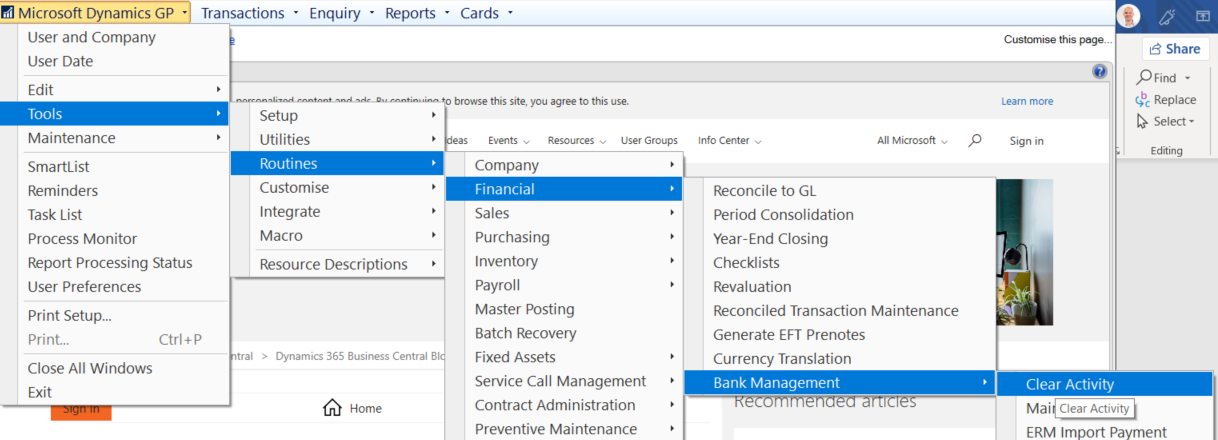1218x440 pixels.
Task: Click Sign in on the Microsoft header
Action: click(x=1026, y=141)
